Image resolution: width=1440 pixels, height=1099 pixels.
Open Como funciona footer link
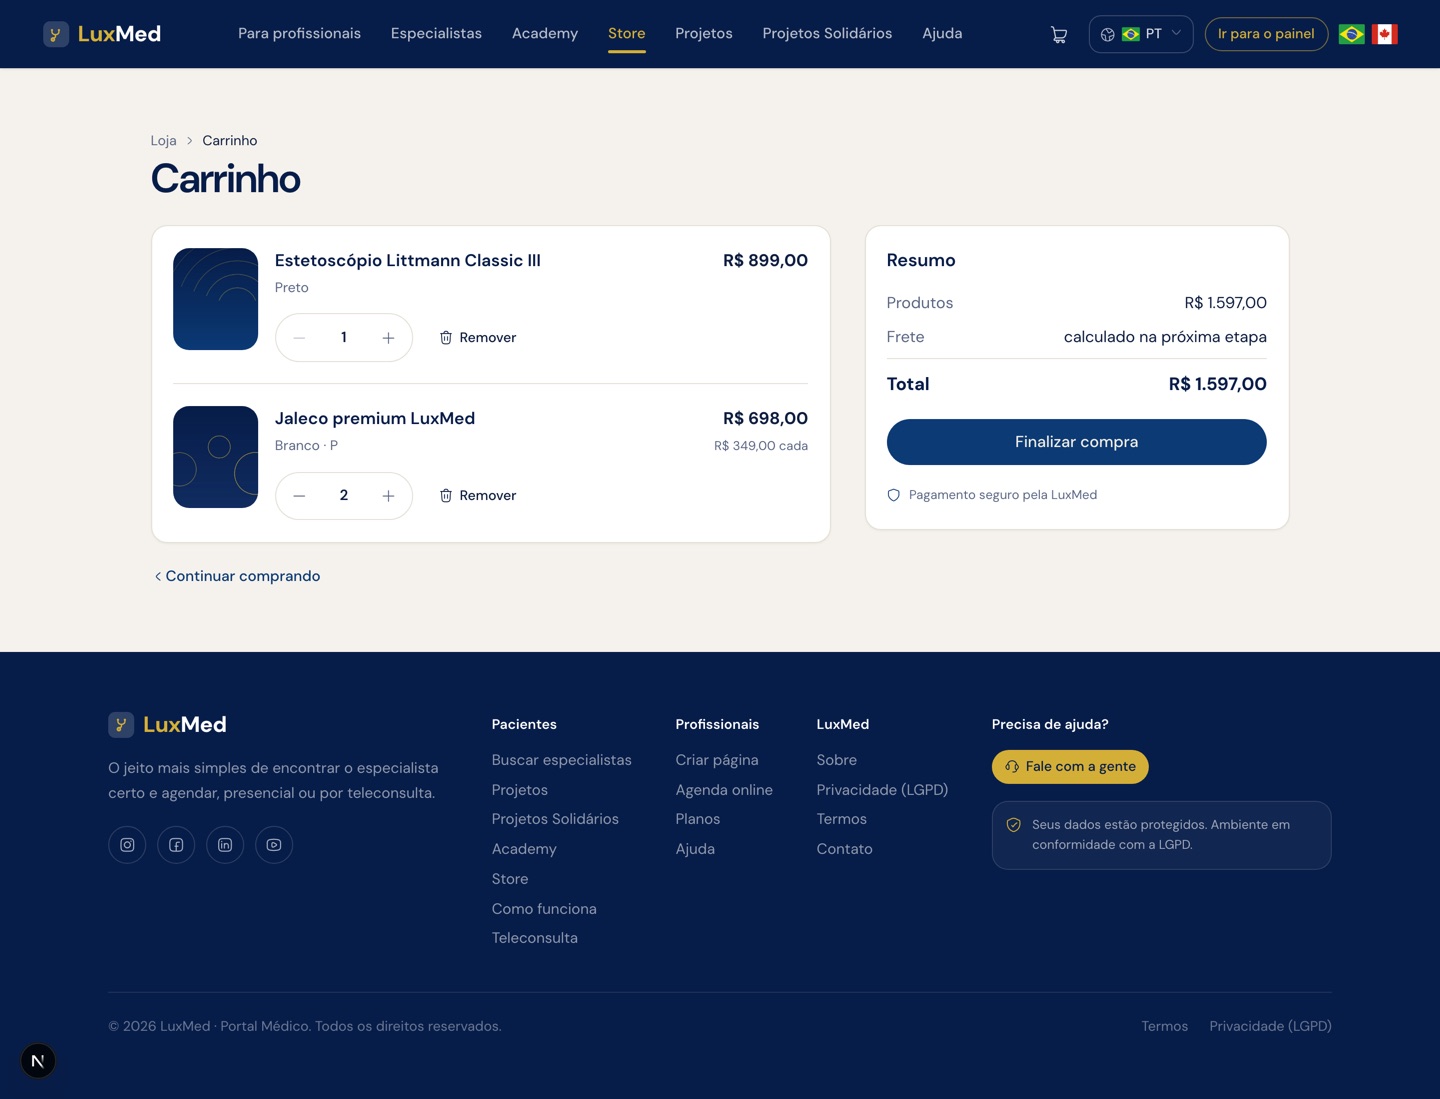[544, 909]
